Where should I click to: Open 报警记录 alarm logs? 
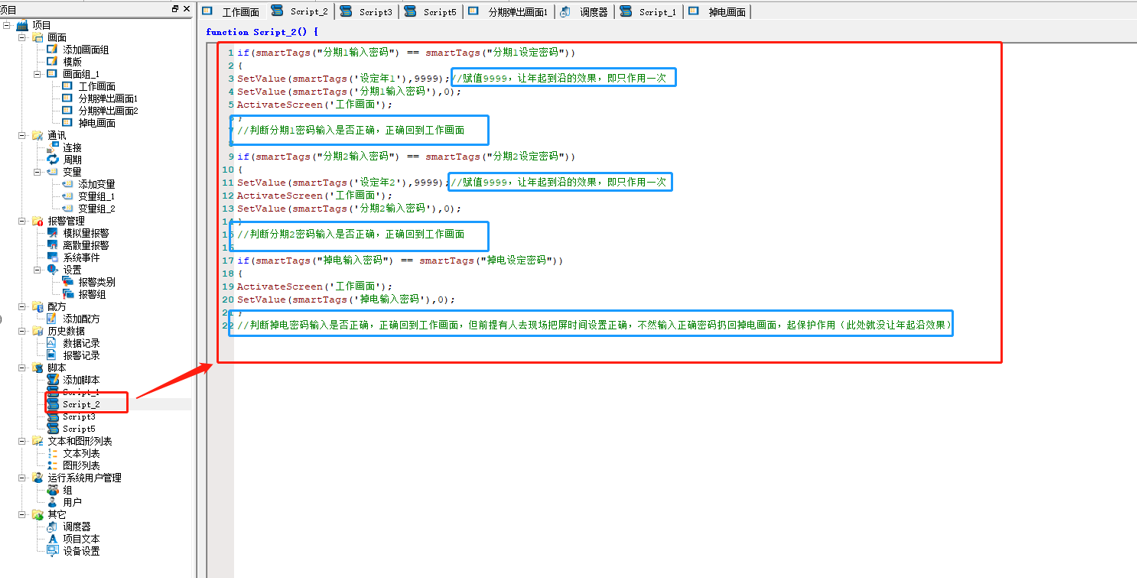[81, 355]
